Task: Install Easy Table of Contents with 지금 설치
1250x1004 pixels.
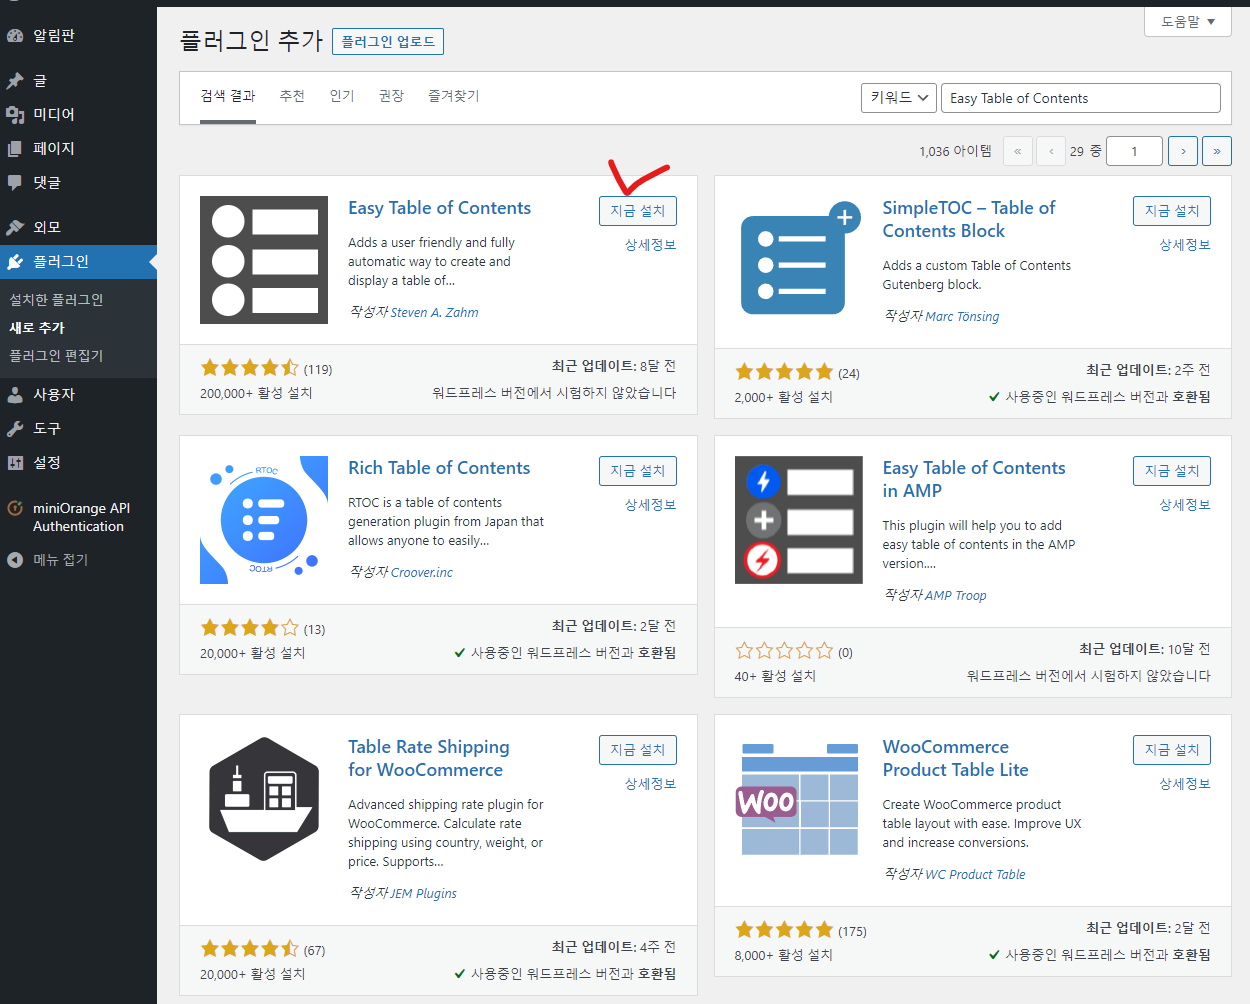Action: (638, 211)
